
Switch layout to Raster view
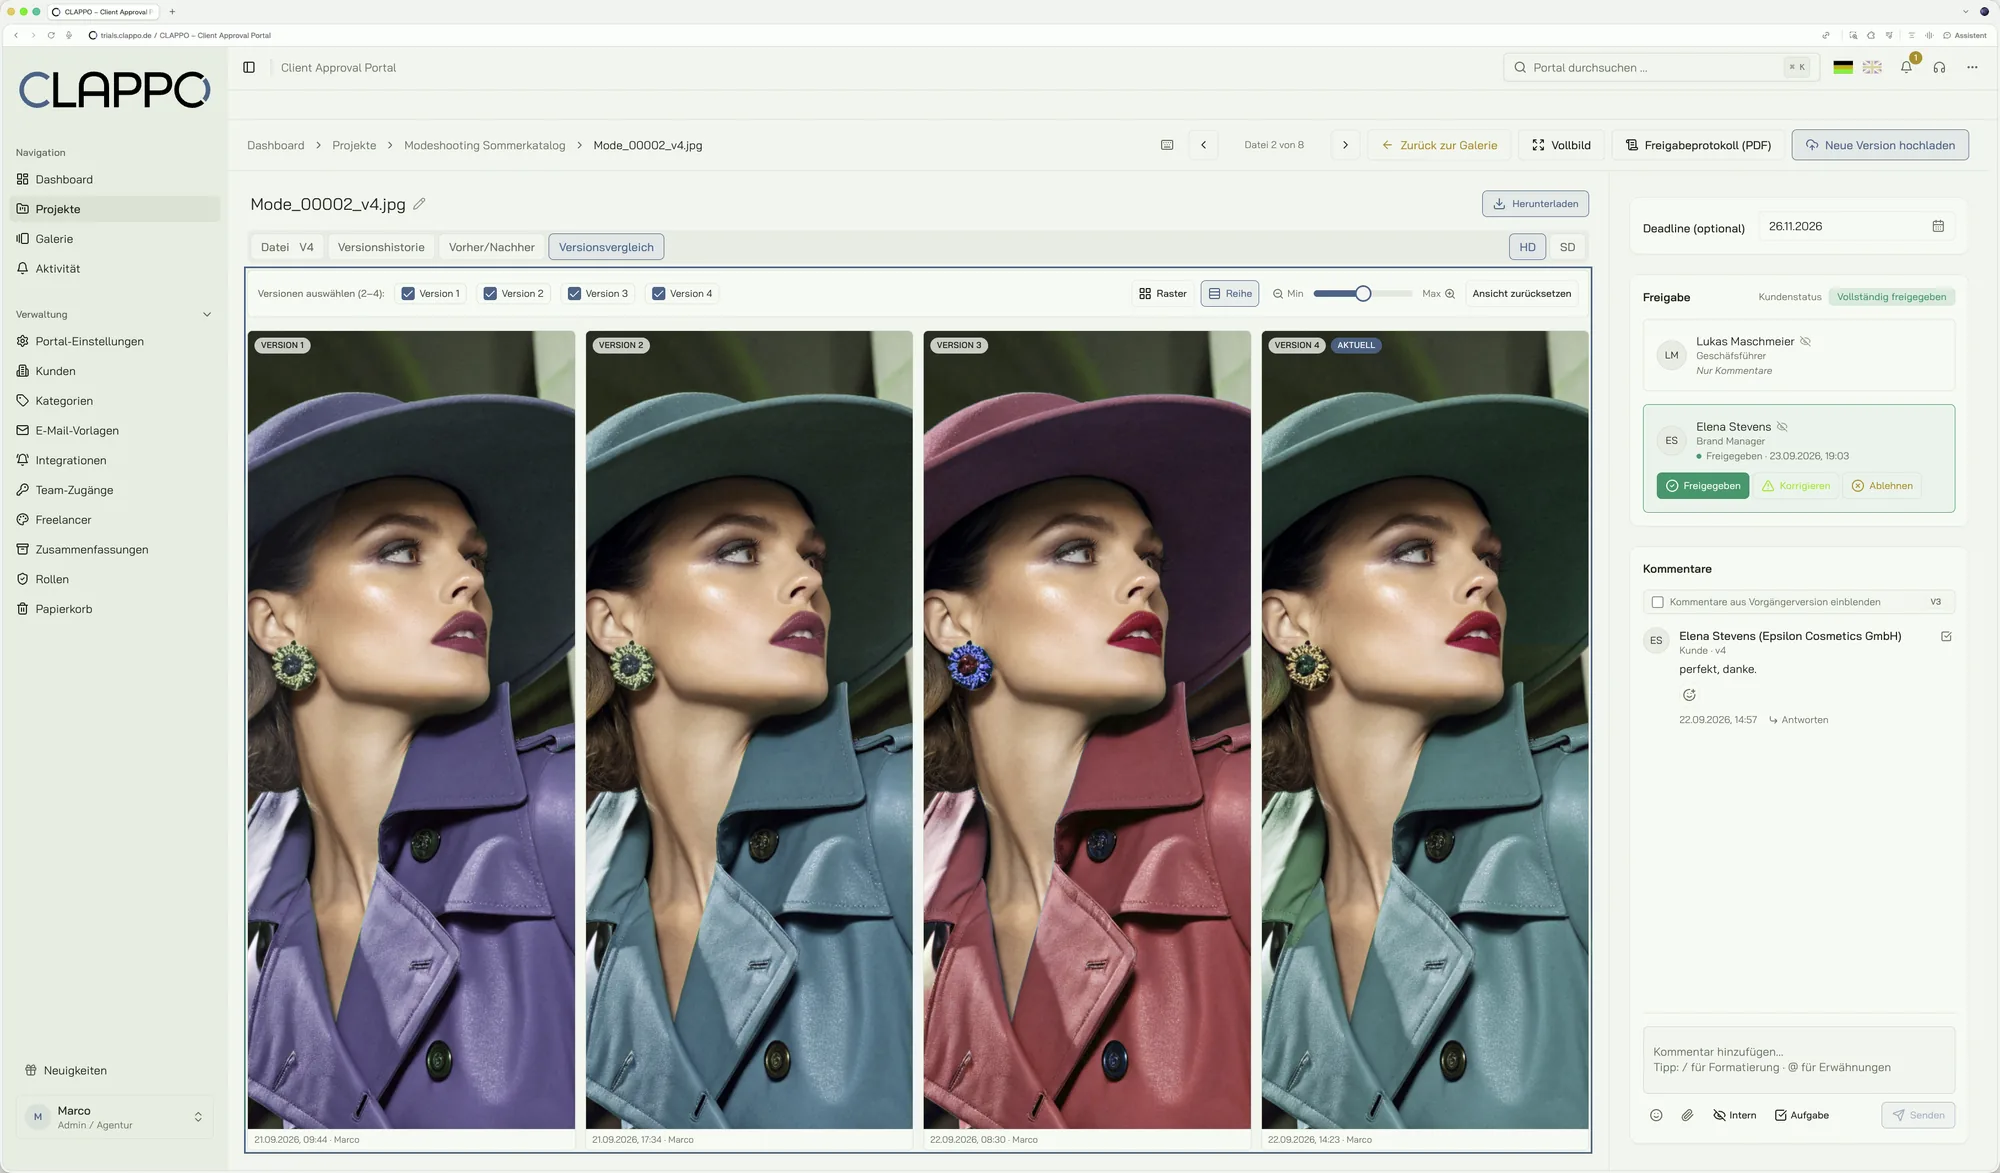[1162, 294]
